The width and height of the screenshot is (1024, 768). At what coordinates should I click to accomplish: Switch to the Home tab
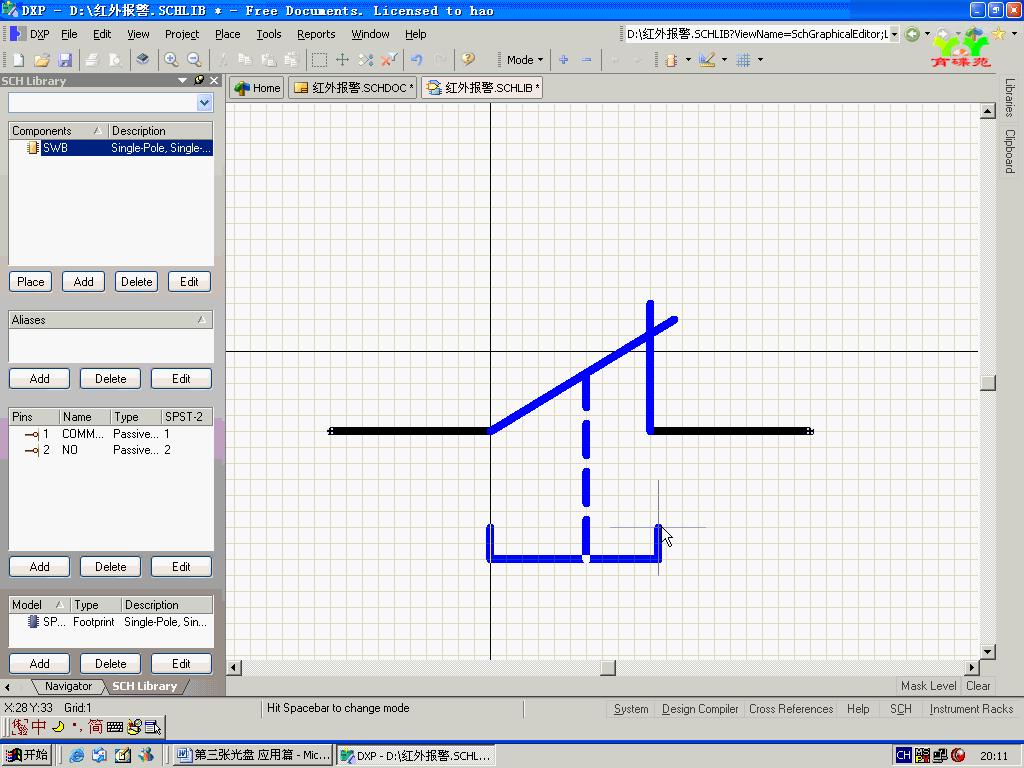coord(257,88)
